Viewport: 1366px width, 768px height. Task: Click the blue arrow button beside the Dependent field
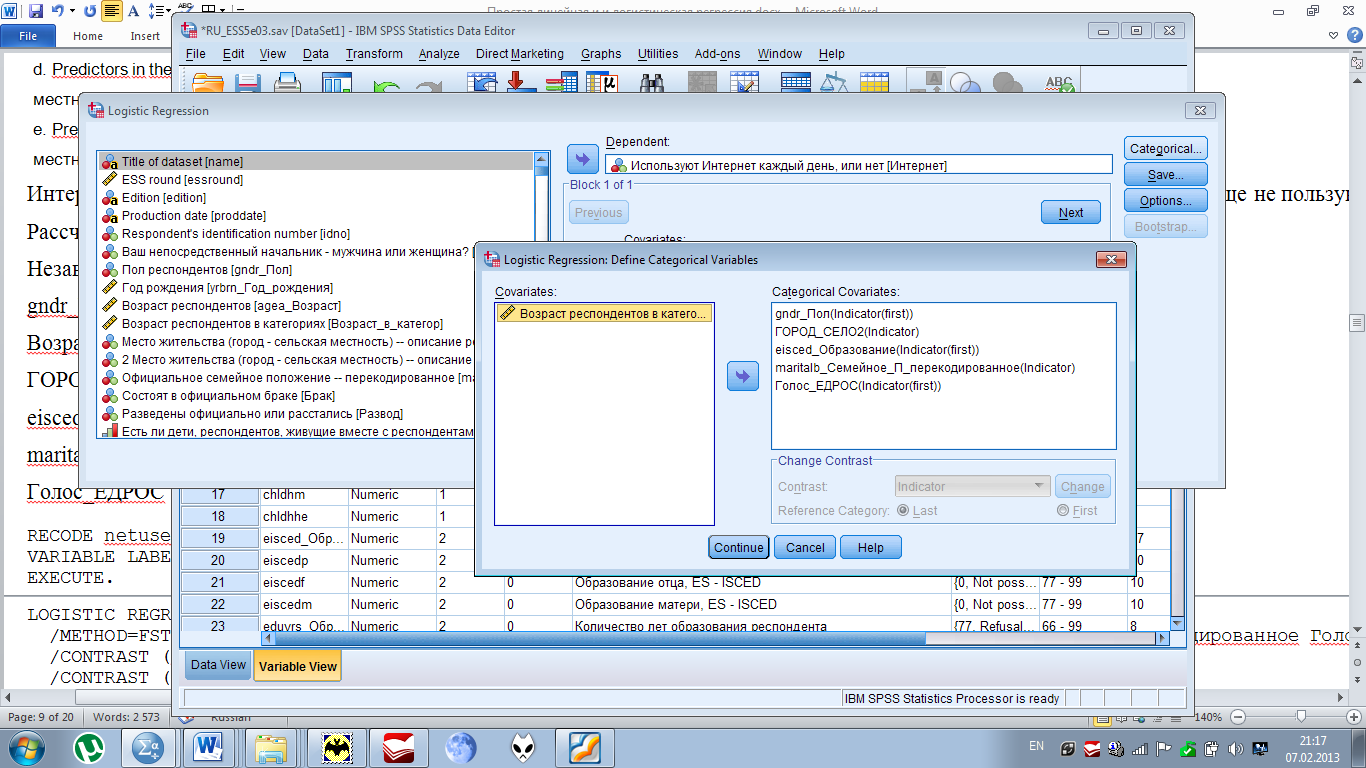(x=582, y=158)
